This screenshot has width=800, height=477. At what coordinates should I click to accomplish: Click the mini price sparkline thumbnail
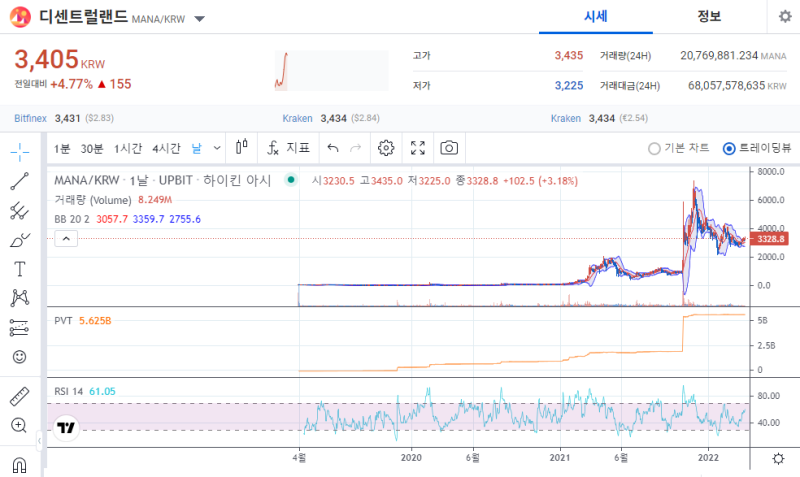click(x=332, y=70)
